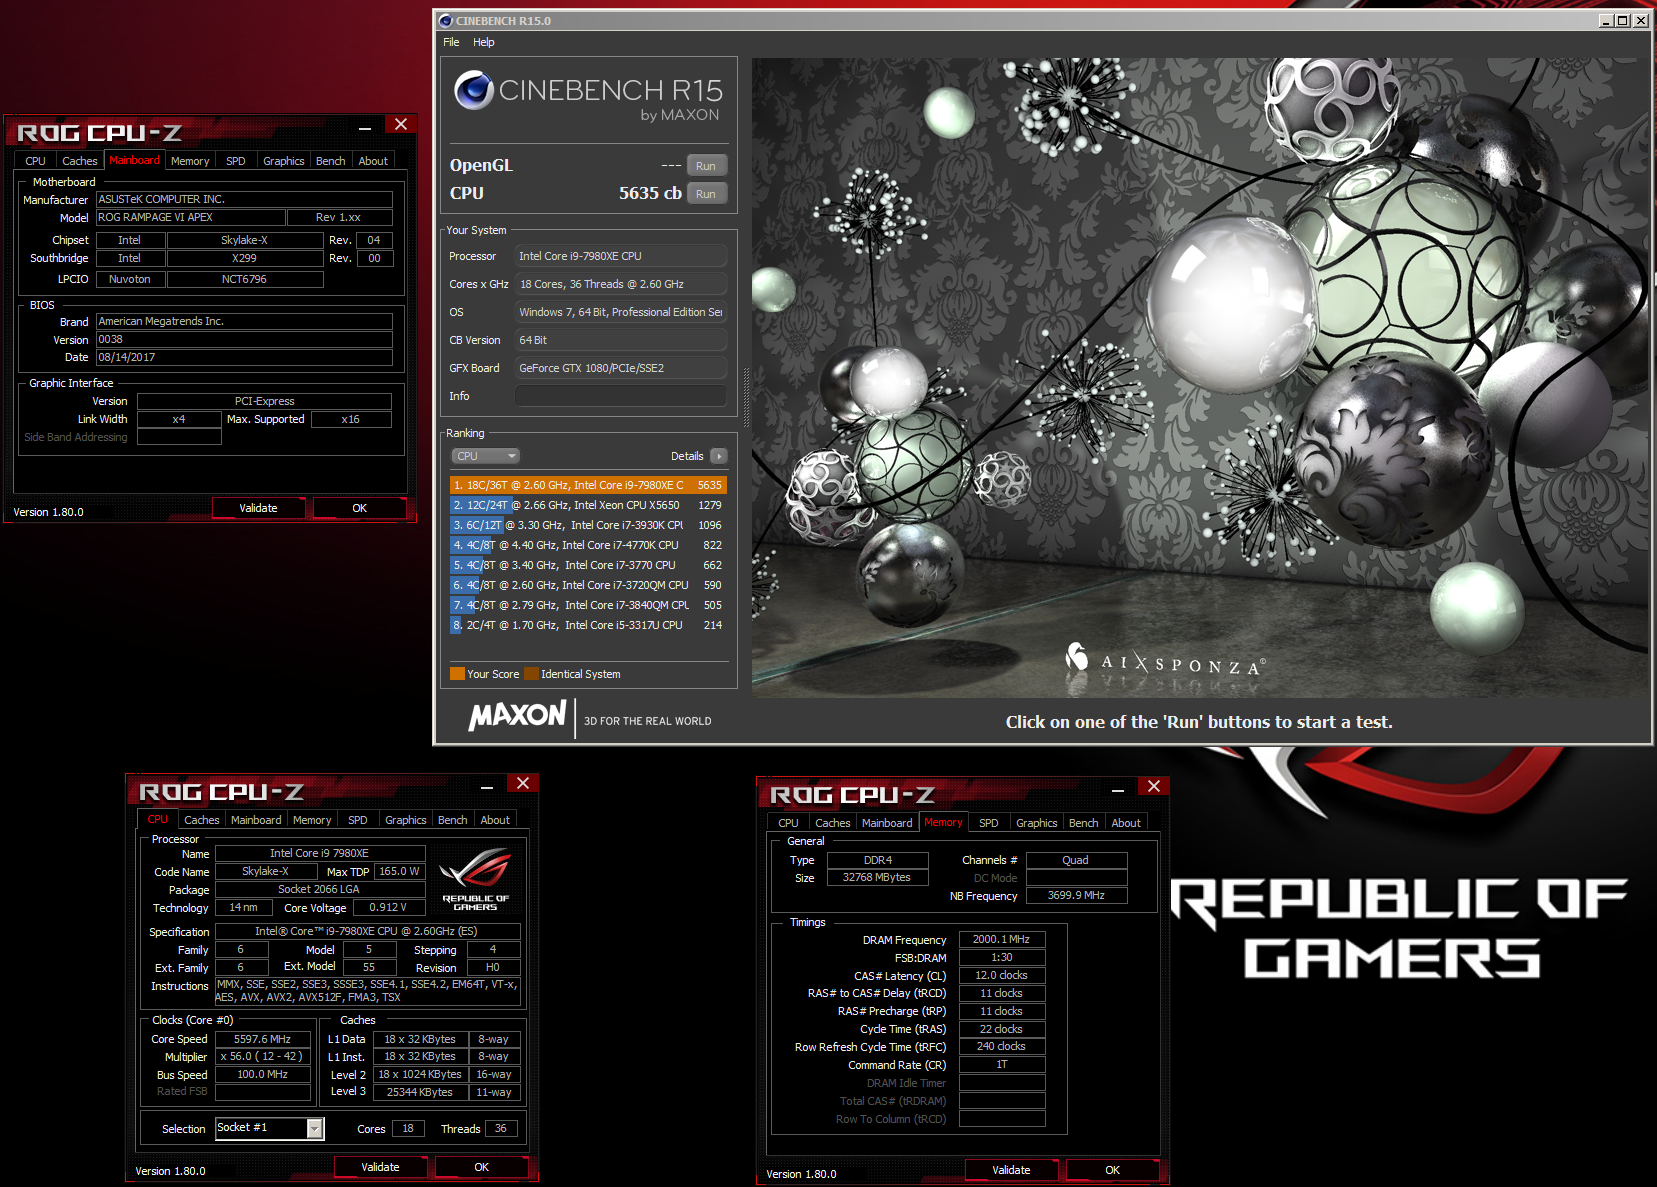Switch to CPU tab in Mainboard CPU-Z window

pyautogui.click(x=35, y=161)
